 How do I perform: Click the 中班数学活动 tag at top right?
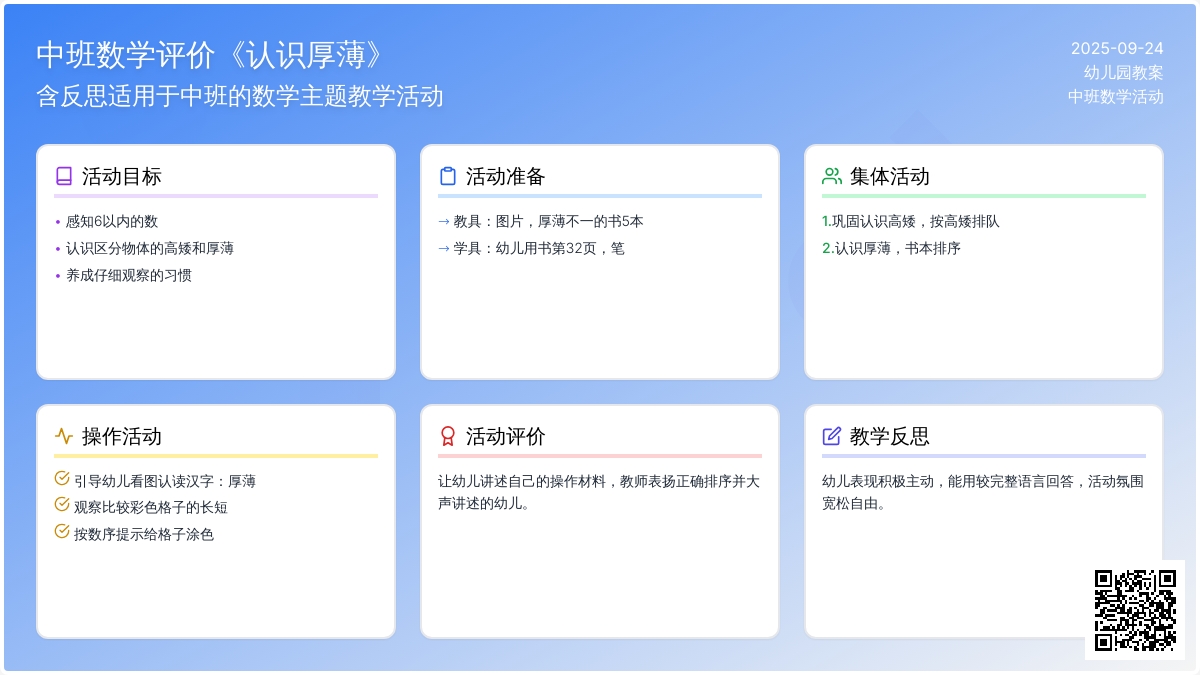1115,96
